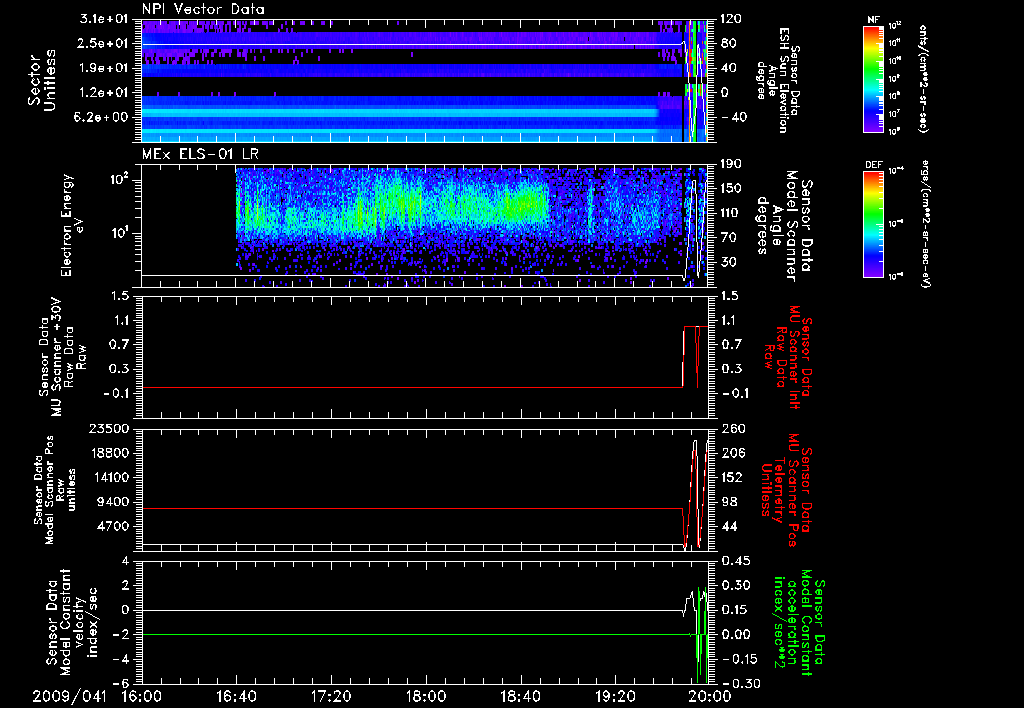Click the 'Electron Energy eV' axis label

(73, 225)
